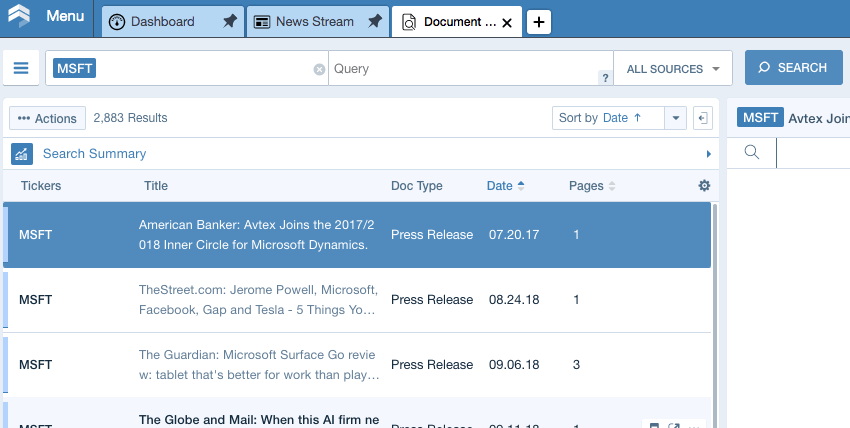Focus the document viewer search field

tap(813, 153)
